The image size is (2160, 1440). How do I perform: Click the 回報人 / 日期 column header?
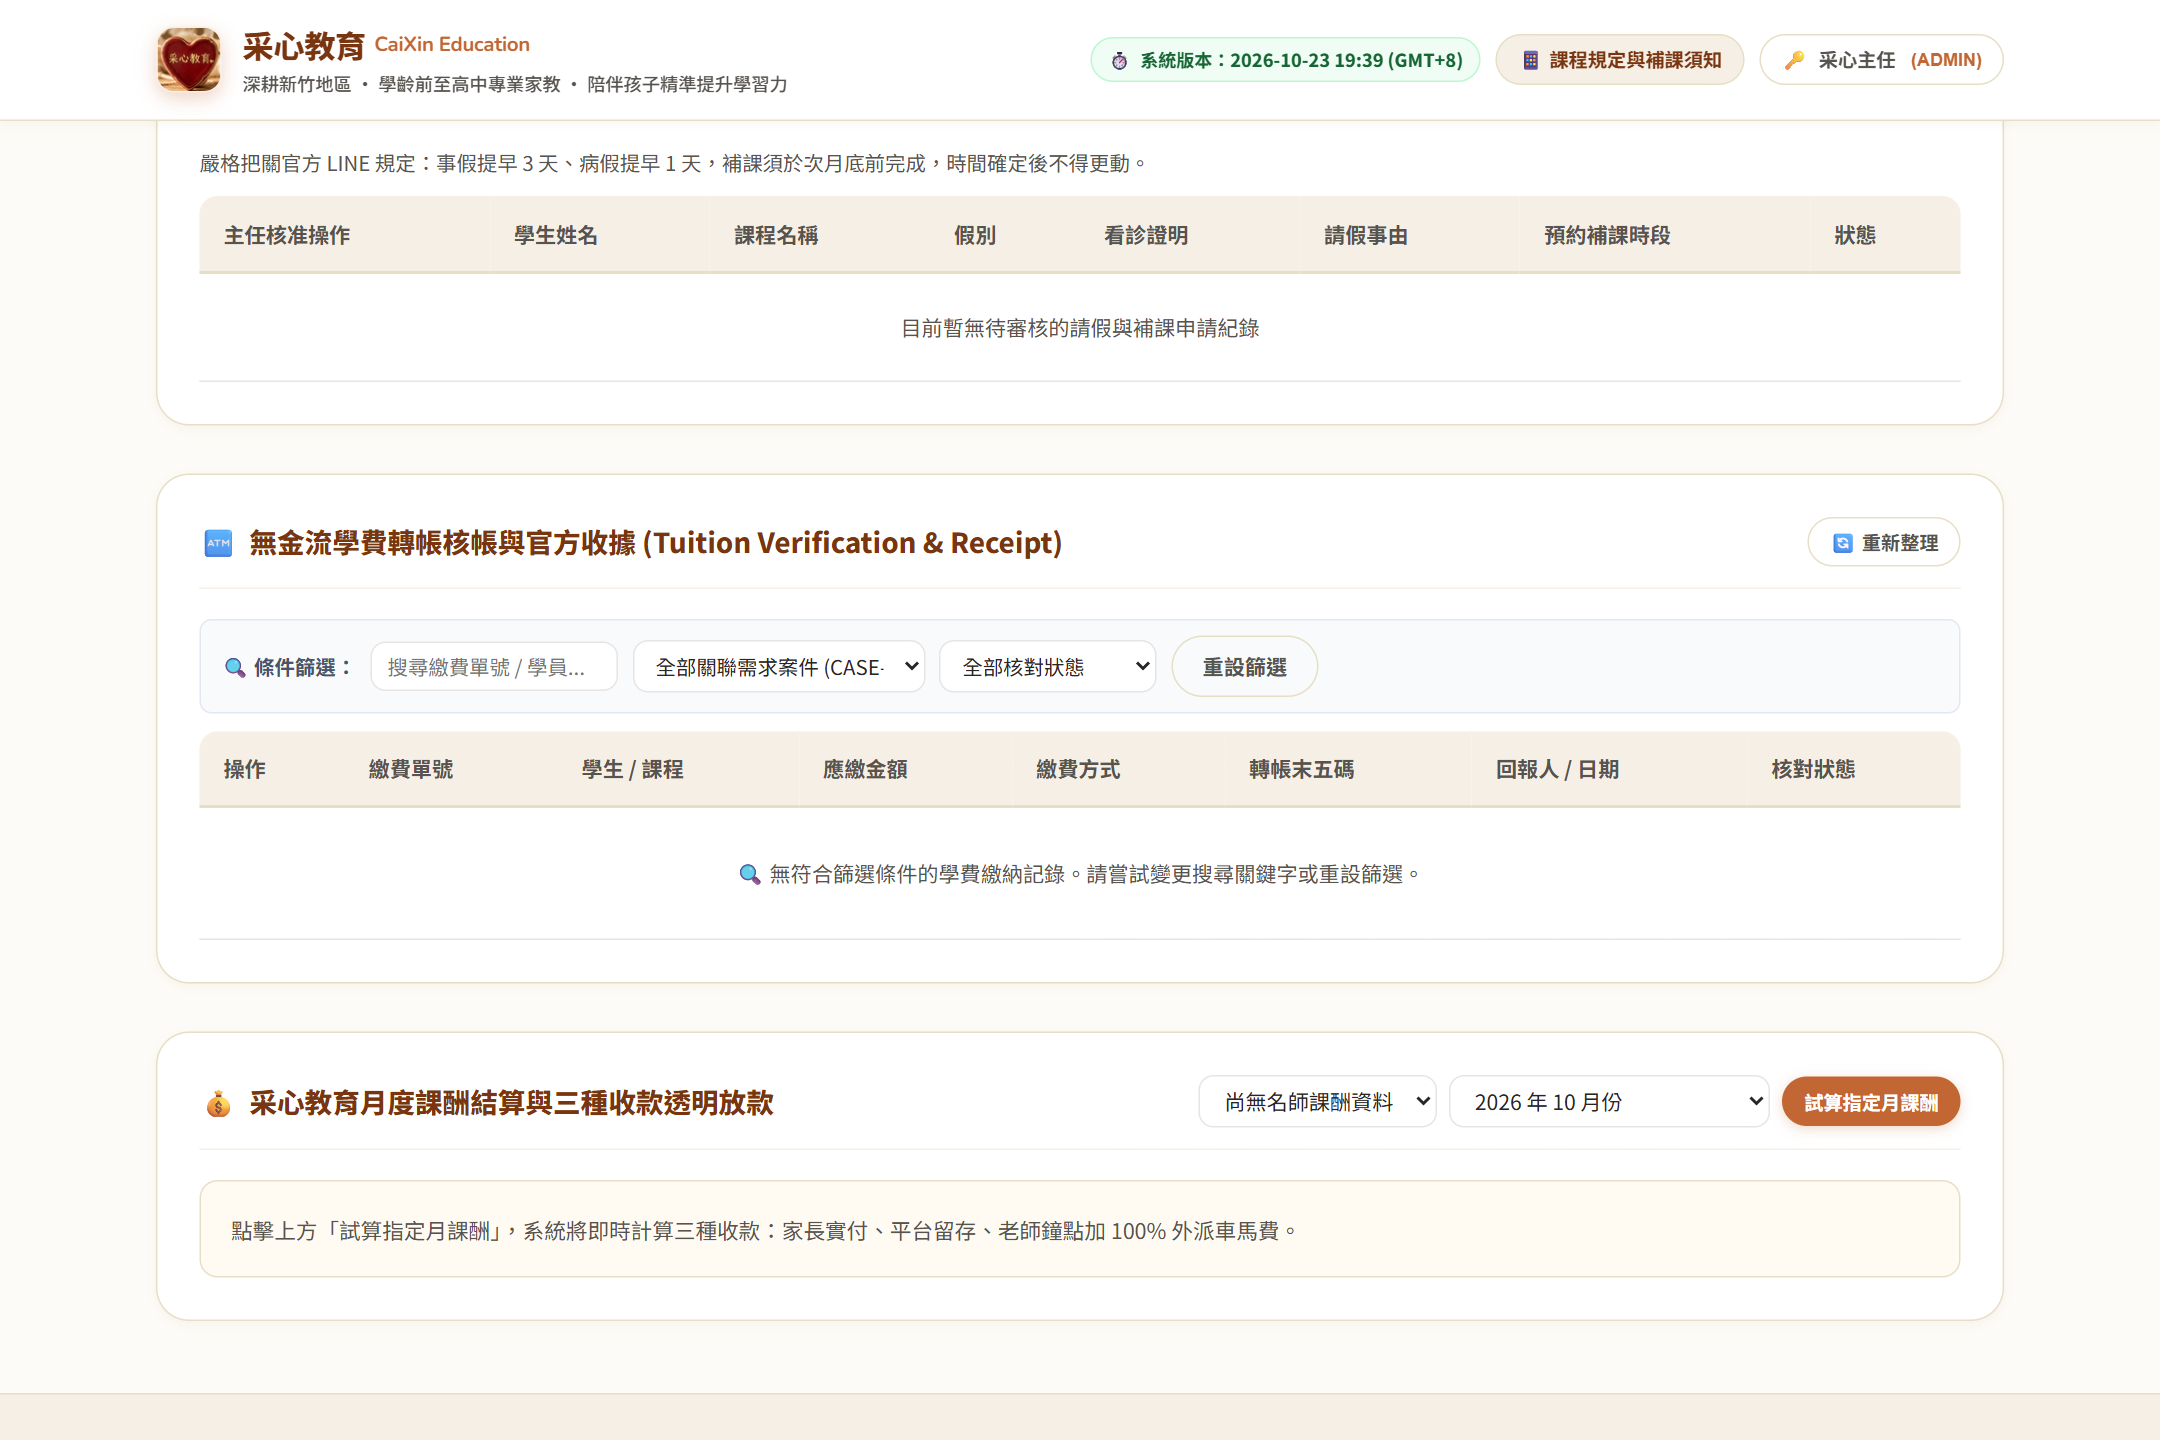click(1557, 770)
